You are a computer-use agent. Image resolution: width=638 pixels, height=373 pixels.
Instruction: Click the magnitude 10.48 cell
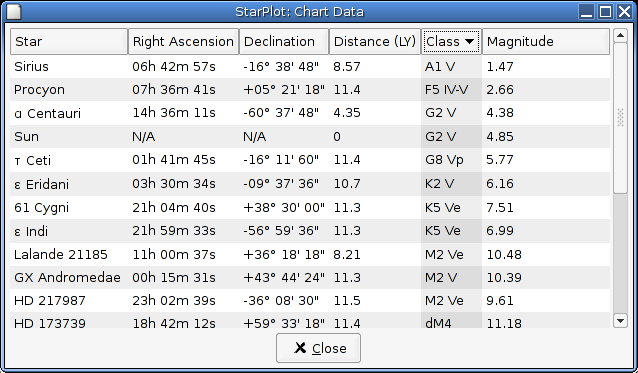(x=504, y=255)
